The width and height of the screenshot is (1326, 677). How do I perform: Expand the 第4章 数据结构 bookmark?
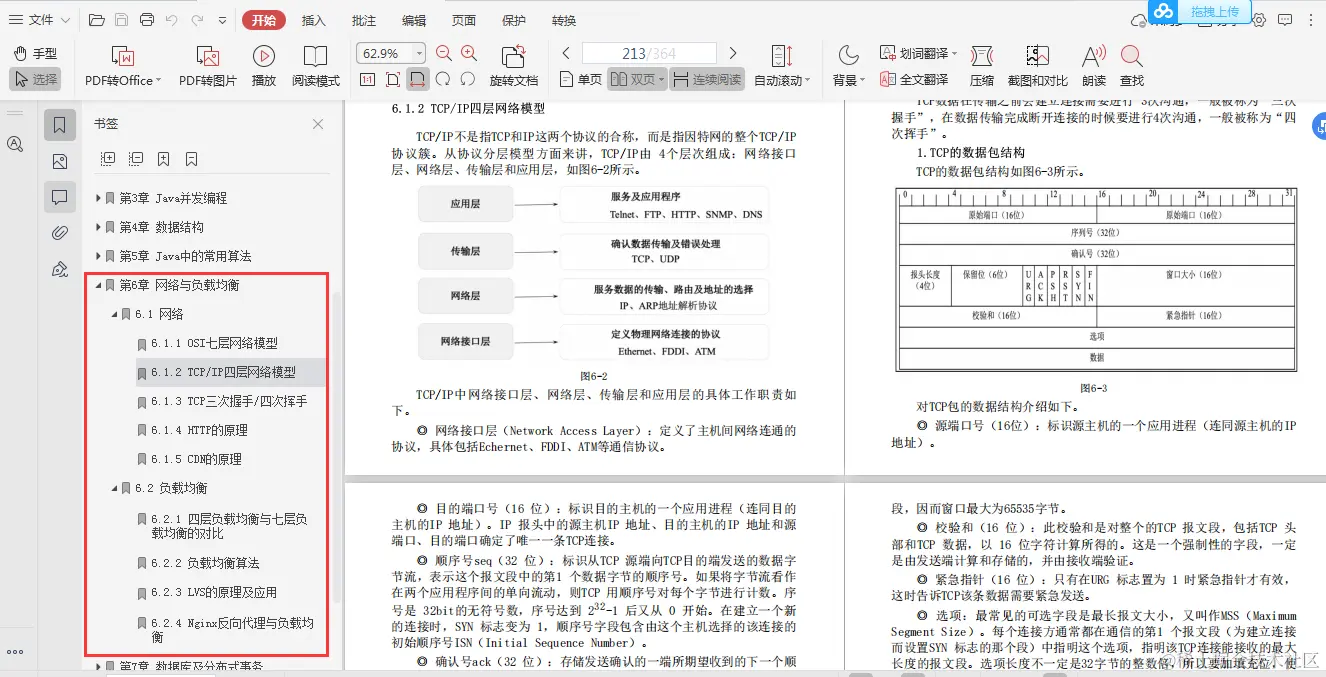pyautogui.click(x=97, y=227)
